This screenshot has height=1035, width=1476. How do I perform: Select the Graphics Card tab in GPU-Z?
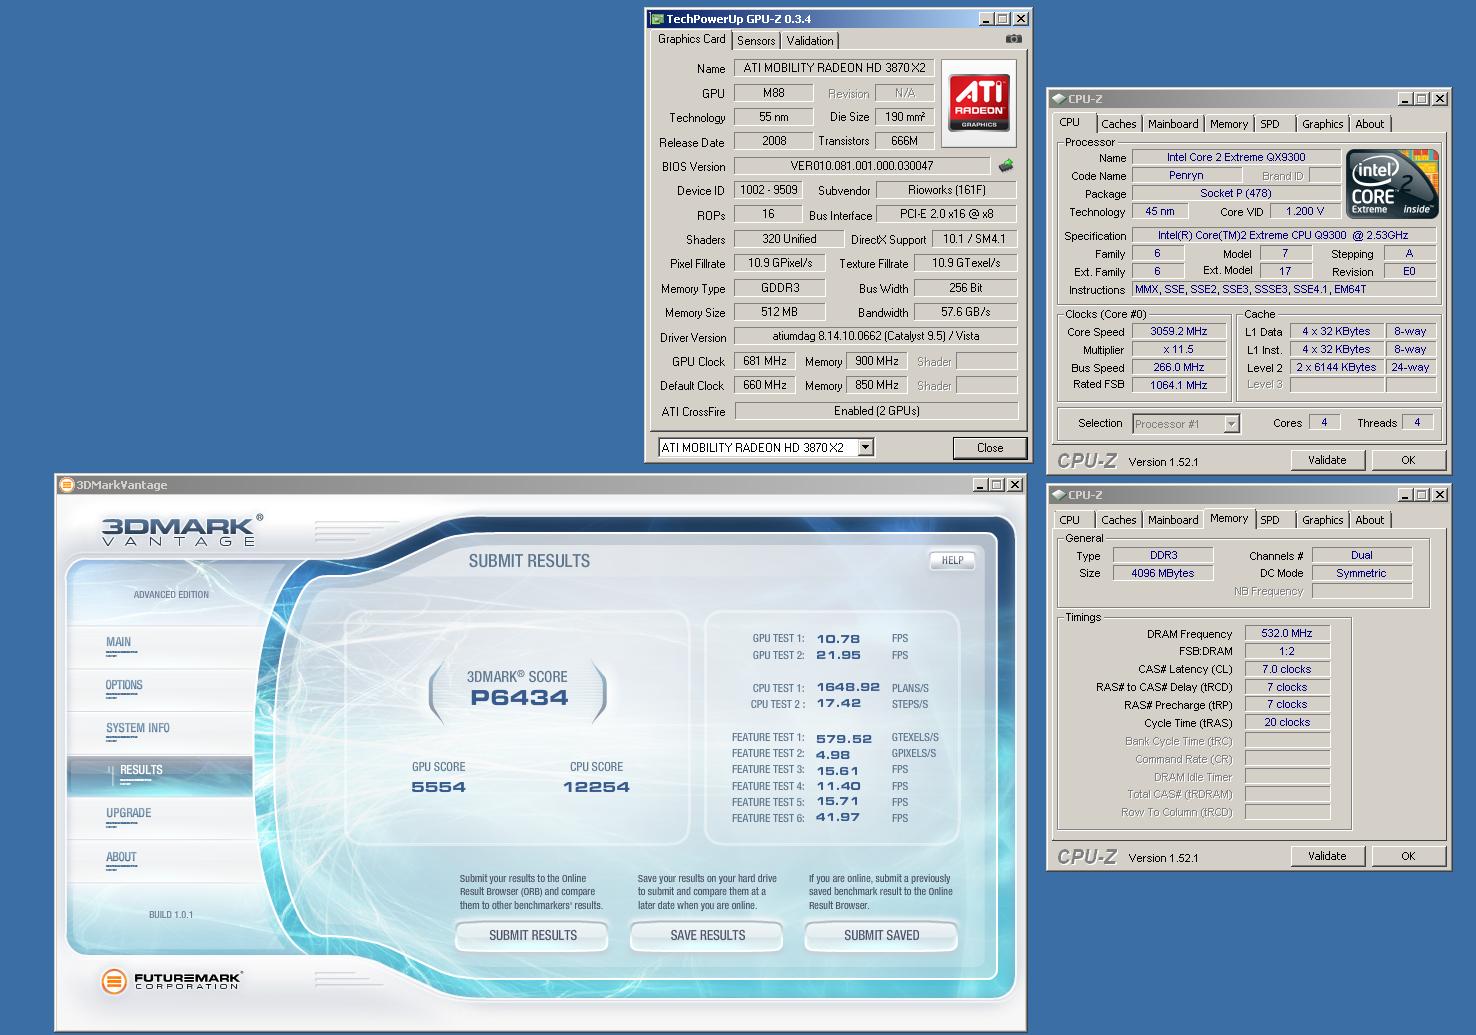coord(692,39)
